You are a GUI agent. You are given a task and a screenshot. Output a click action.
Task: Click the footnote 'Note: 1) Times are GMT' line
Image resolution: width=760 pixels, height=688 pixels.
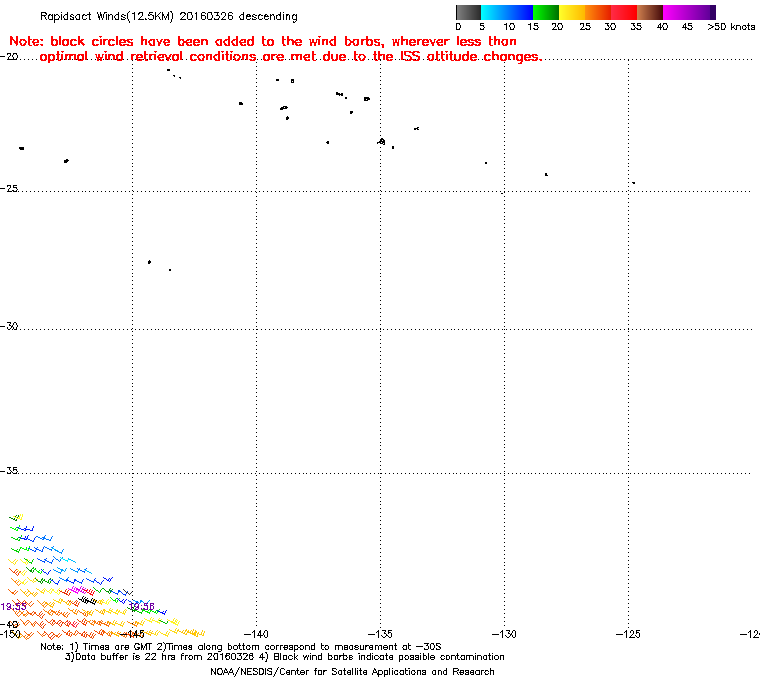coord(241,647)
